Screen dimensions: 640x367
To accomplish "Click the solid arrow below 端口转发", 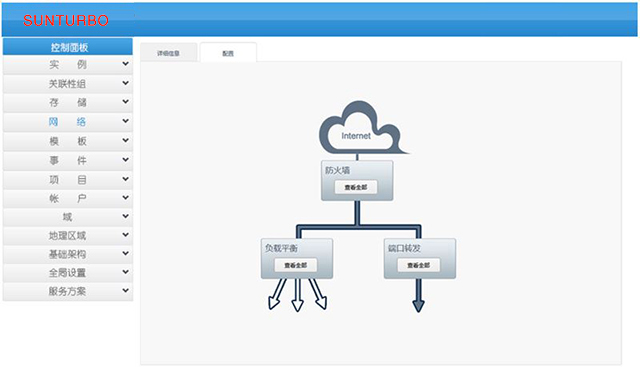I will coord(418,296).
